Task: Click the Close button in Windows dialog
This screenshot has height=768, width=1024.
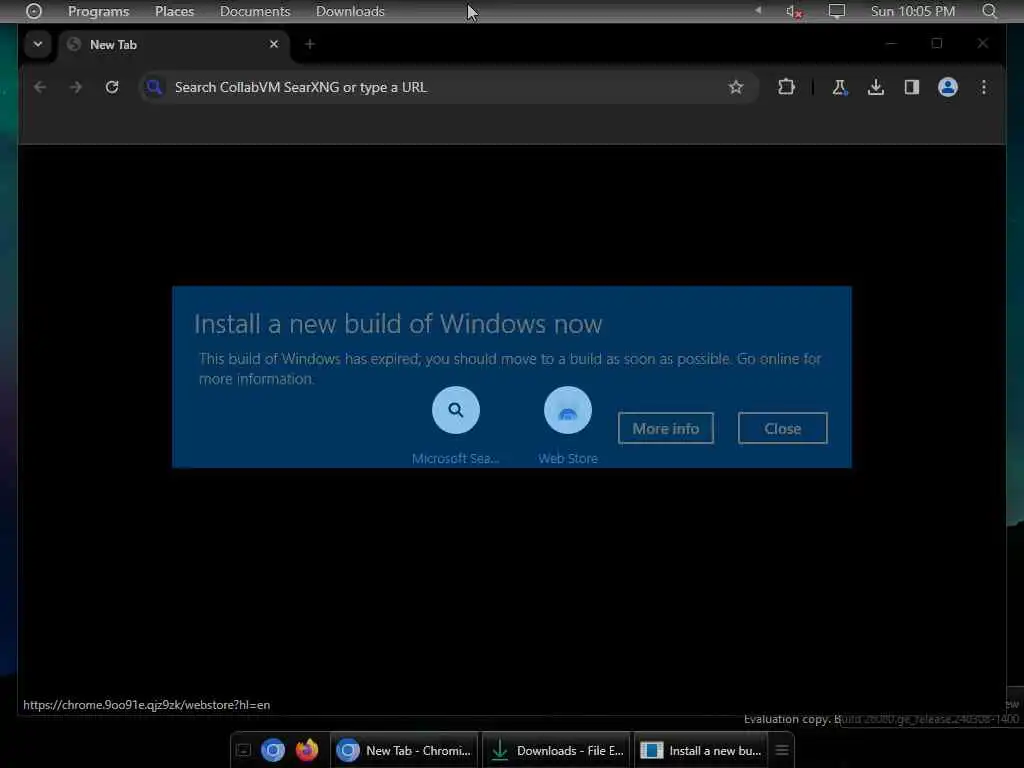Action: 782,428
